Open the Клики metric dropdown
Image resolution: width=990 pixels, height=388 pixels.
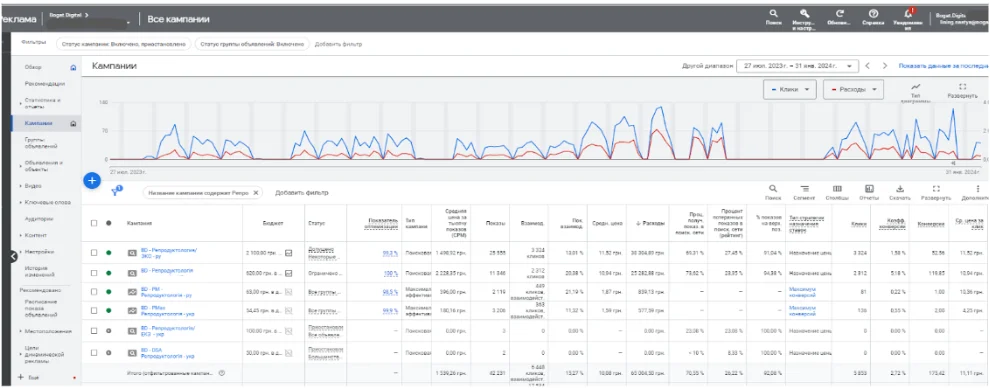(x=789, y=90)
